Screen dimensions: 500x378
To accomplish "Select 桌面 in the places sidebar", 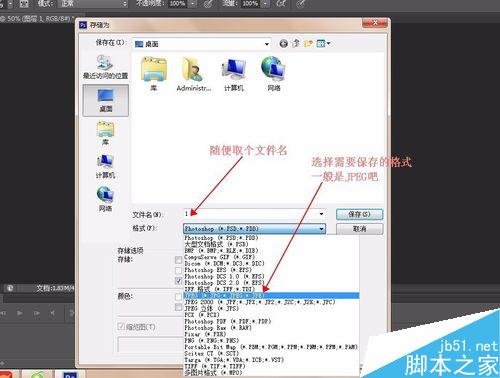I will (105, 100).
